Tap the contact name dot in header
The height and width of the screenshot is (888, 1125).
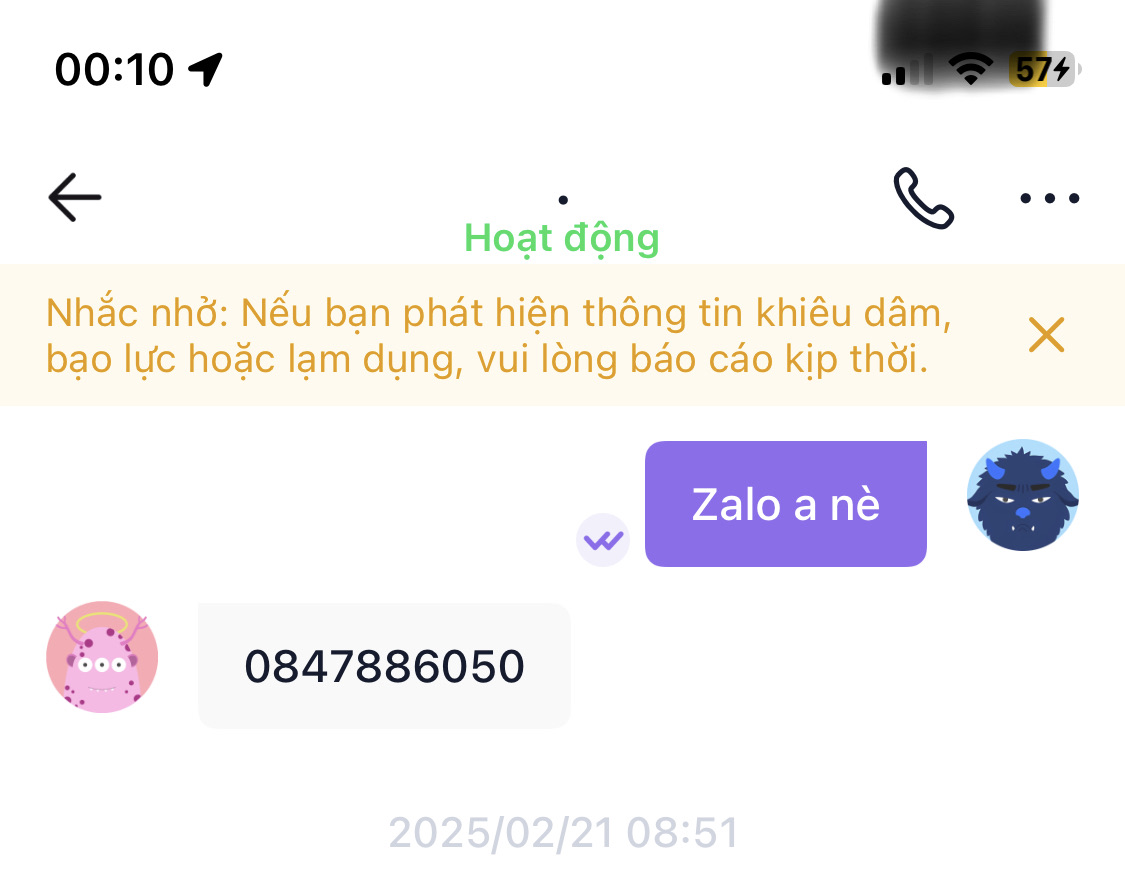pyautogui.click(x=563, y=200)
